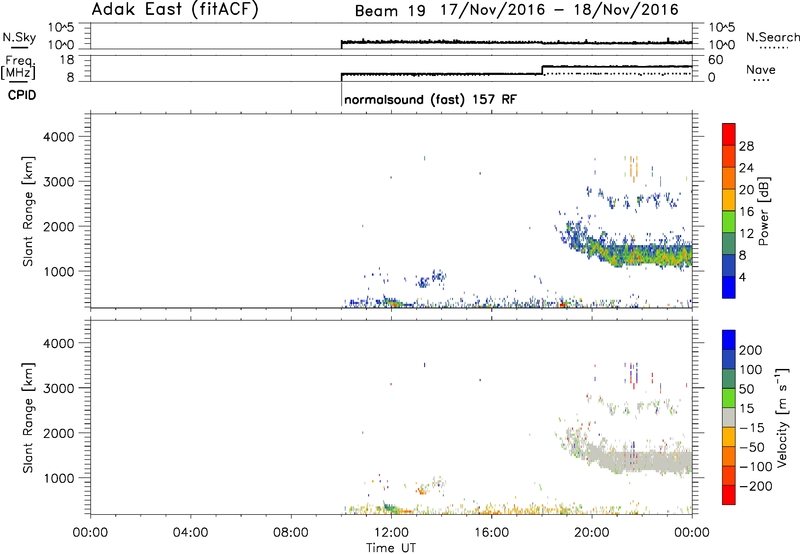
Task: Click the 'Time UT' axis title
Action: (x=391, y=548)
